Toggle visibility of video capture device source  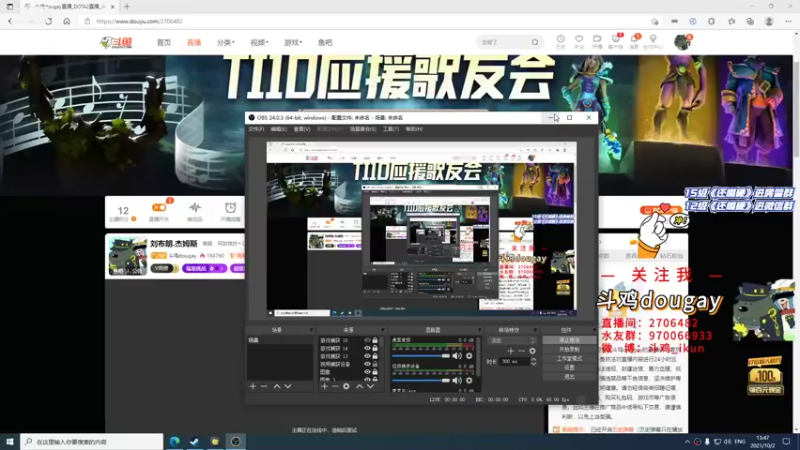(x=367, y=364)
